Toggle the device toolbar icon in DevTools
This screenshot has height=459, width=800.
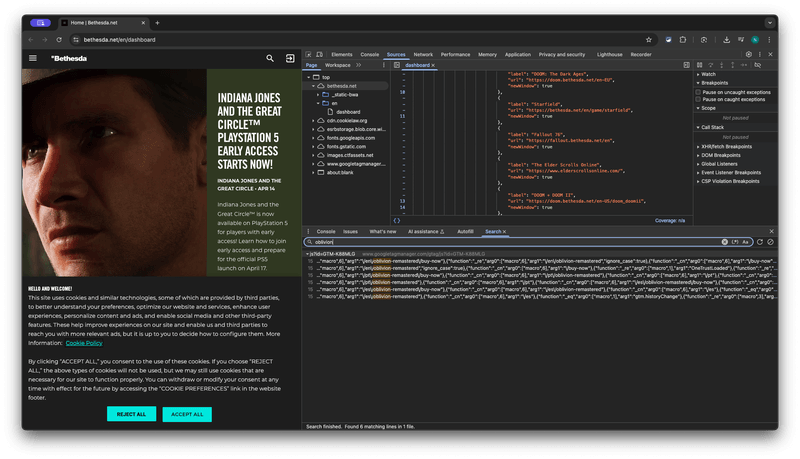(x=322, y=54)
